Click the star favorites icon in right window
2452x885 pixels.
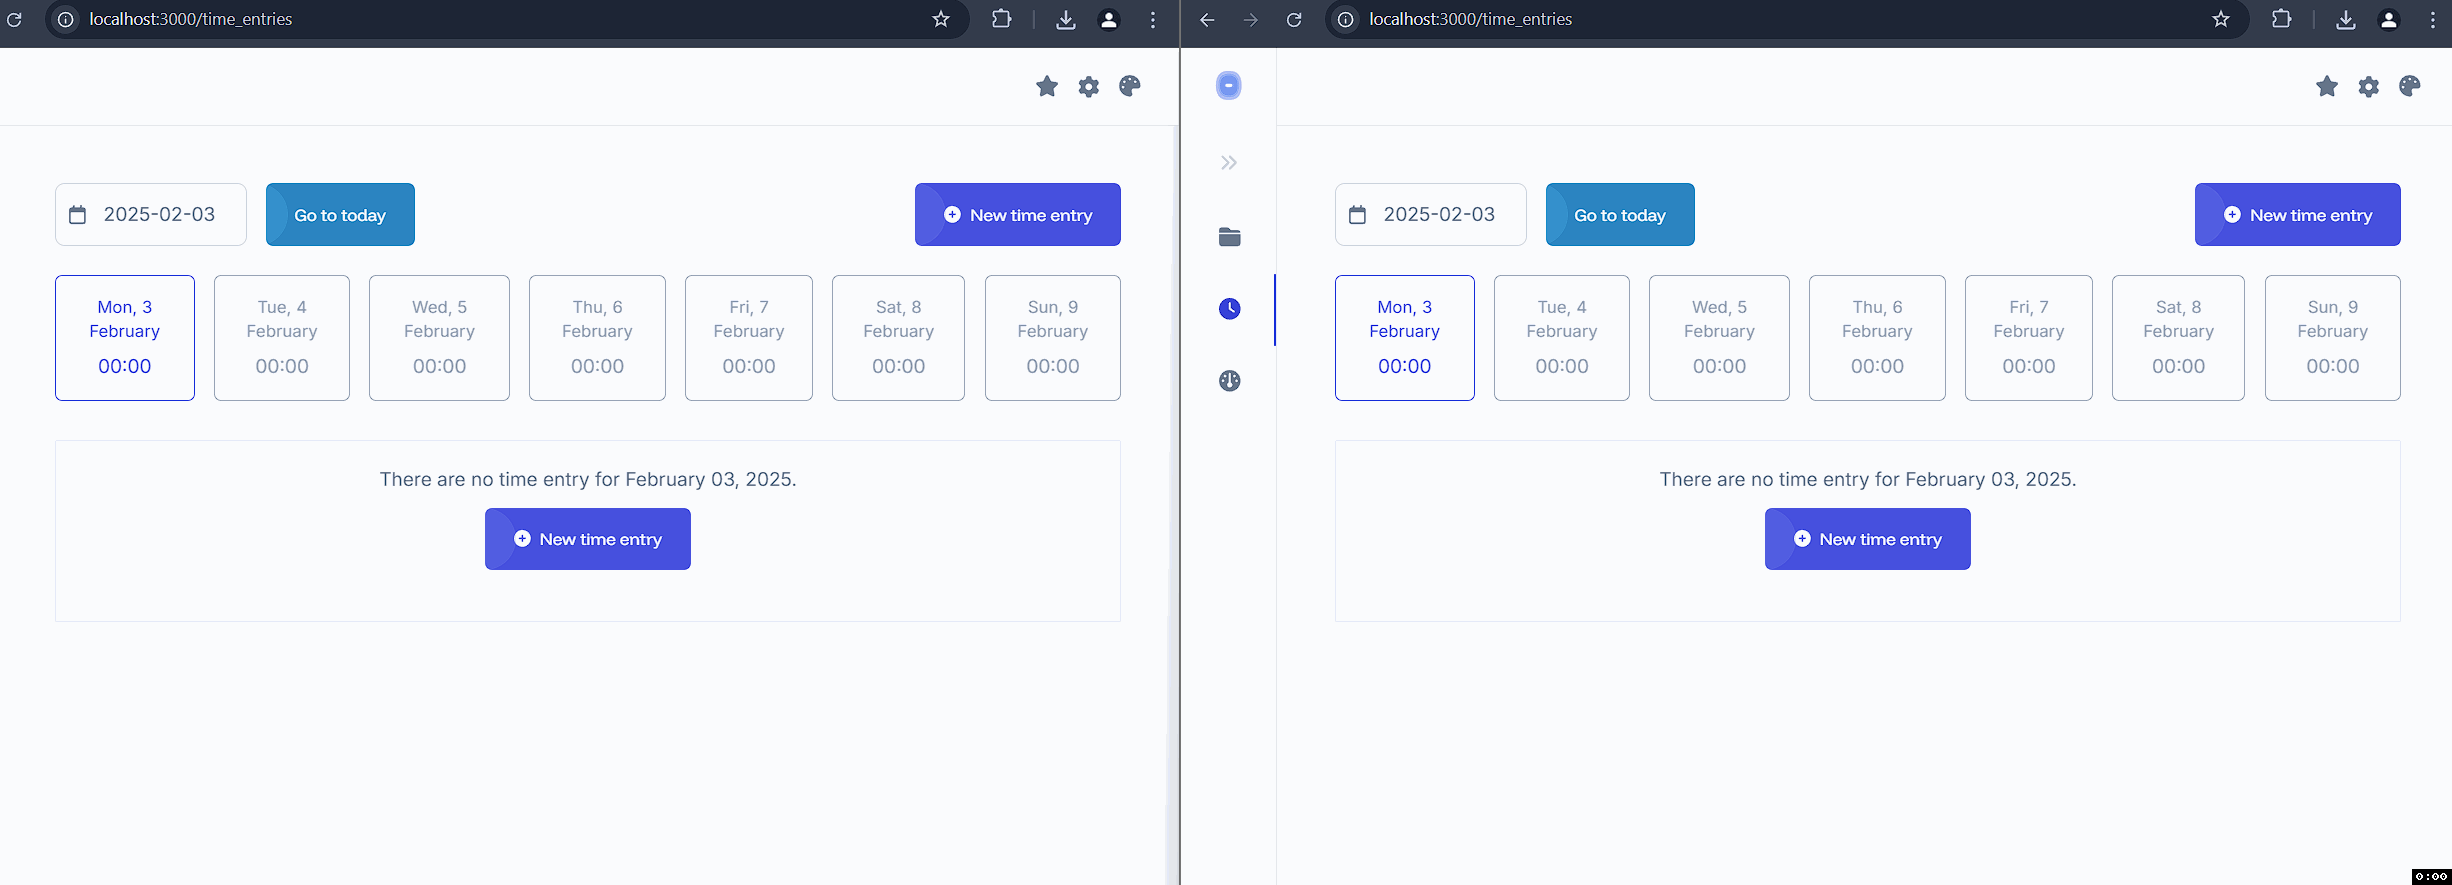2327,86
